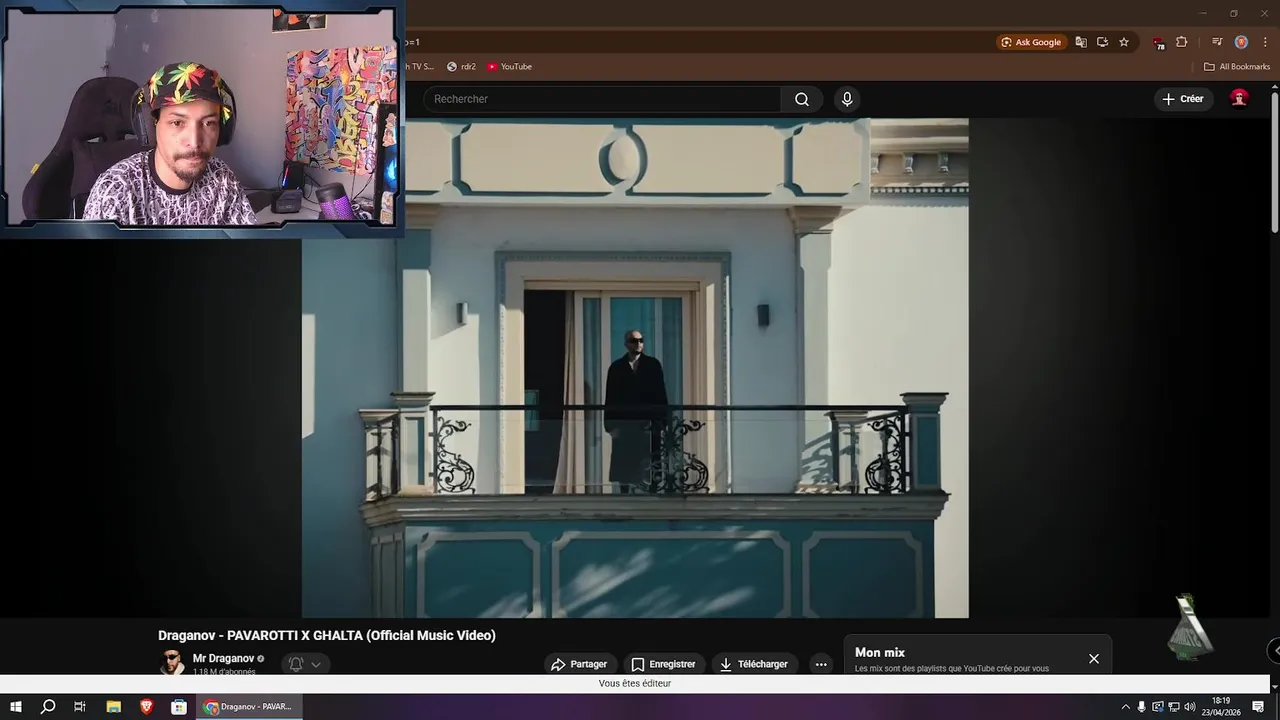Start voice search with the microphone icon
Viewport: 1280px width, 720px height.
847,99
